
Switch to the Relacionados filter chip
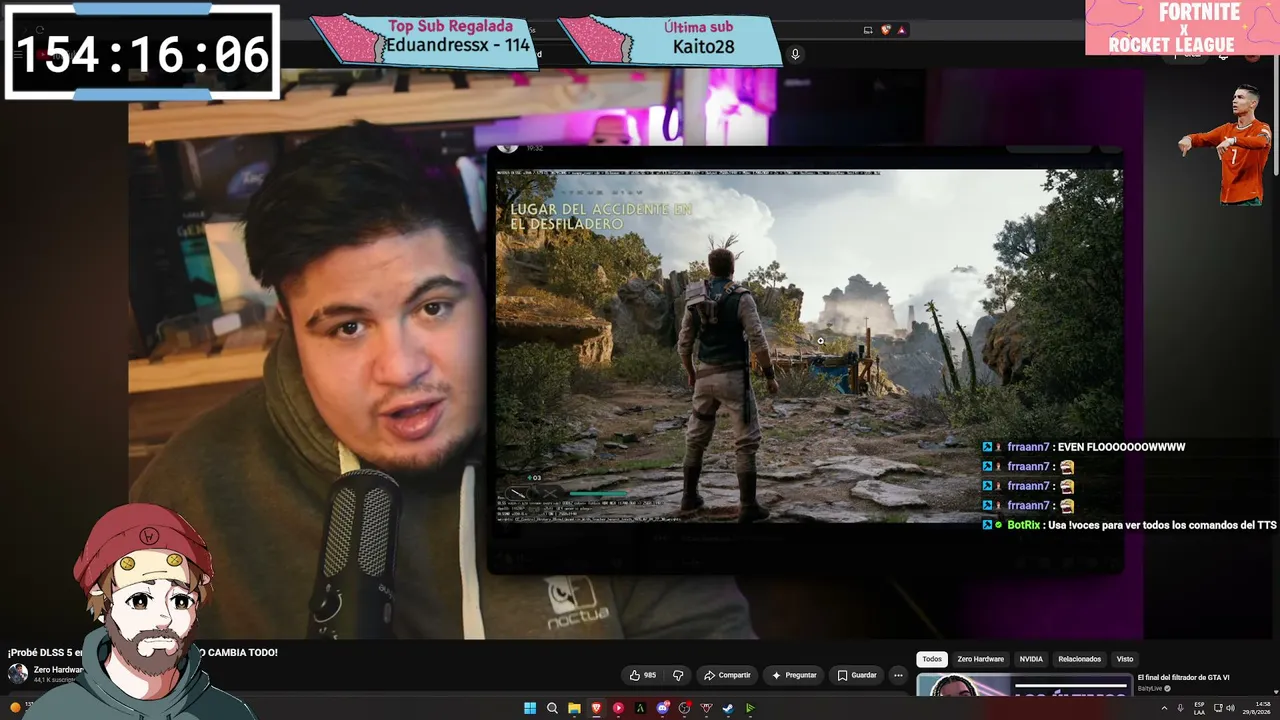(1080, 659)
